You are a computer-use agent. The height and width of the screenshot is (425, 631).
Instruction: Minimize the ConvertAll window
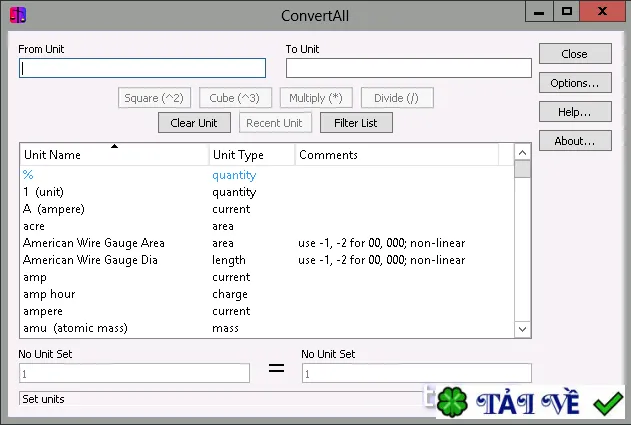(x=539, y=12)
